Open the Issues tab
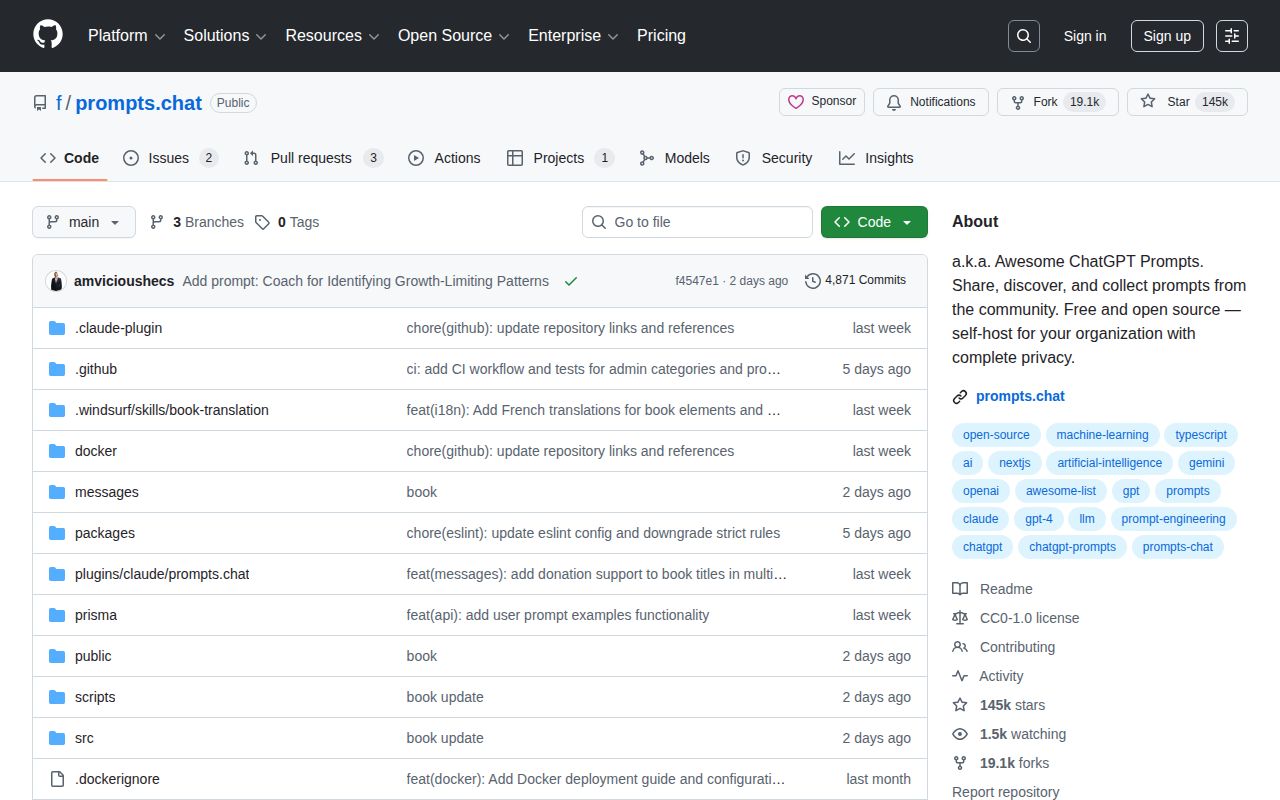Viewport: 1280px width, 800px height. [x=167, y=157]
